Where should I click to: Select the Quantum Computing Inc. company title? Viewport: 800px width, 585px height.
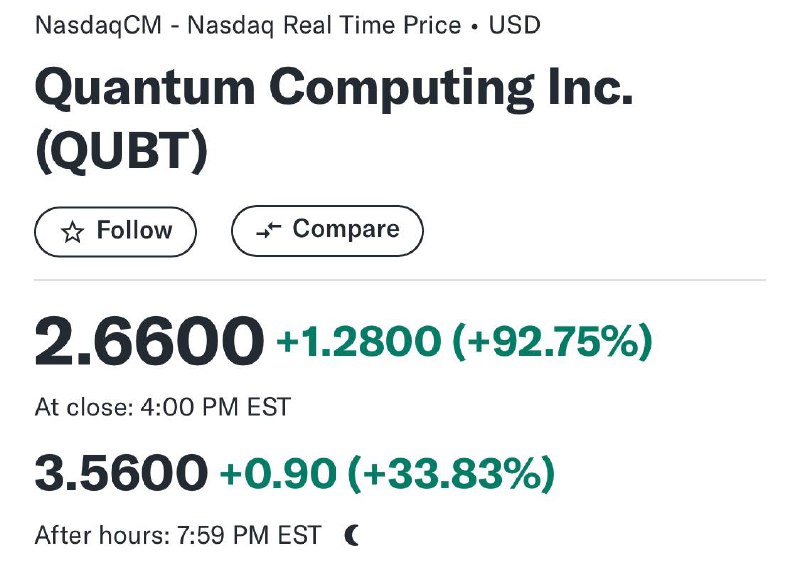334,89
